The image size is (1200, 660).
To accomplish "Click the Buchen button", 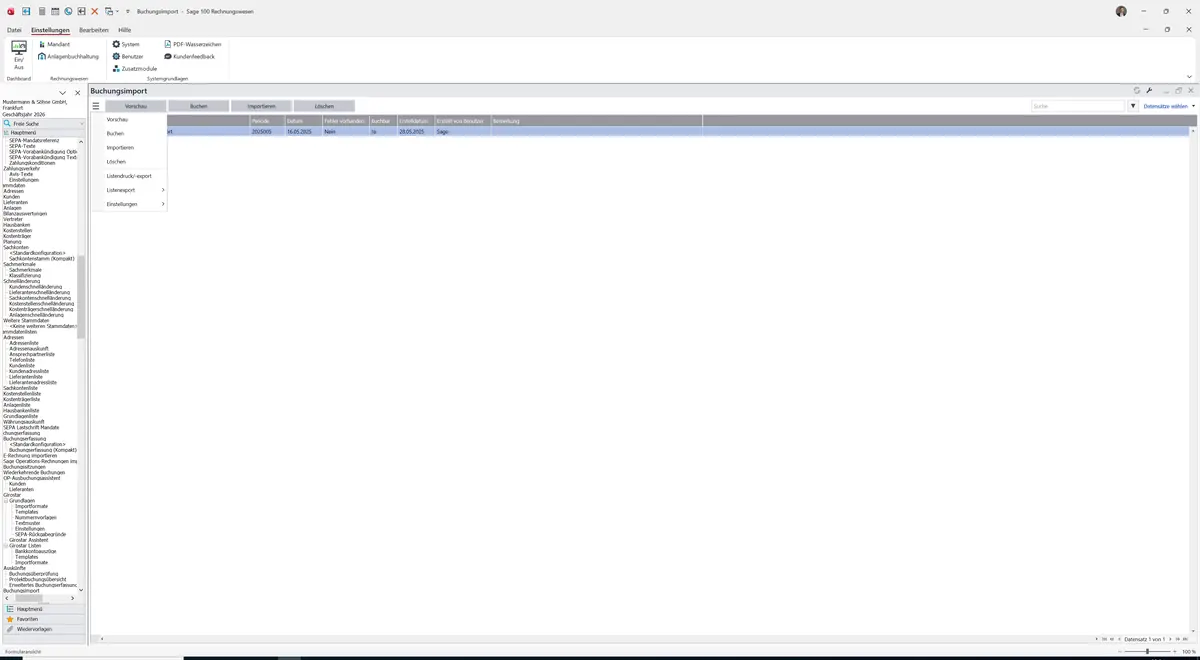I will click(x=198, y=106).
